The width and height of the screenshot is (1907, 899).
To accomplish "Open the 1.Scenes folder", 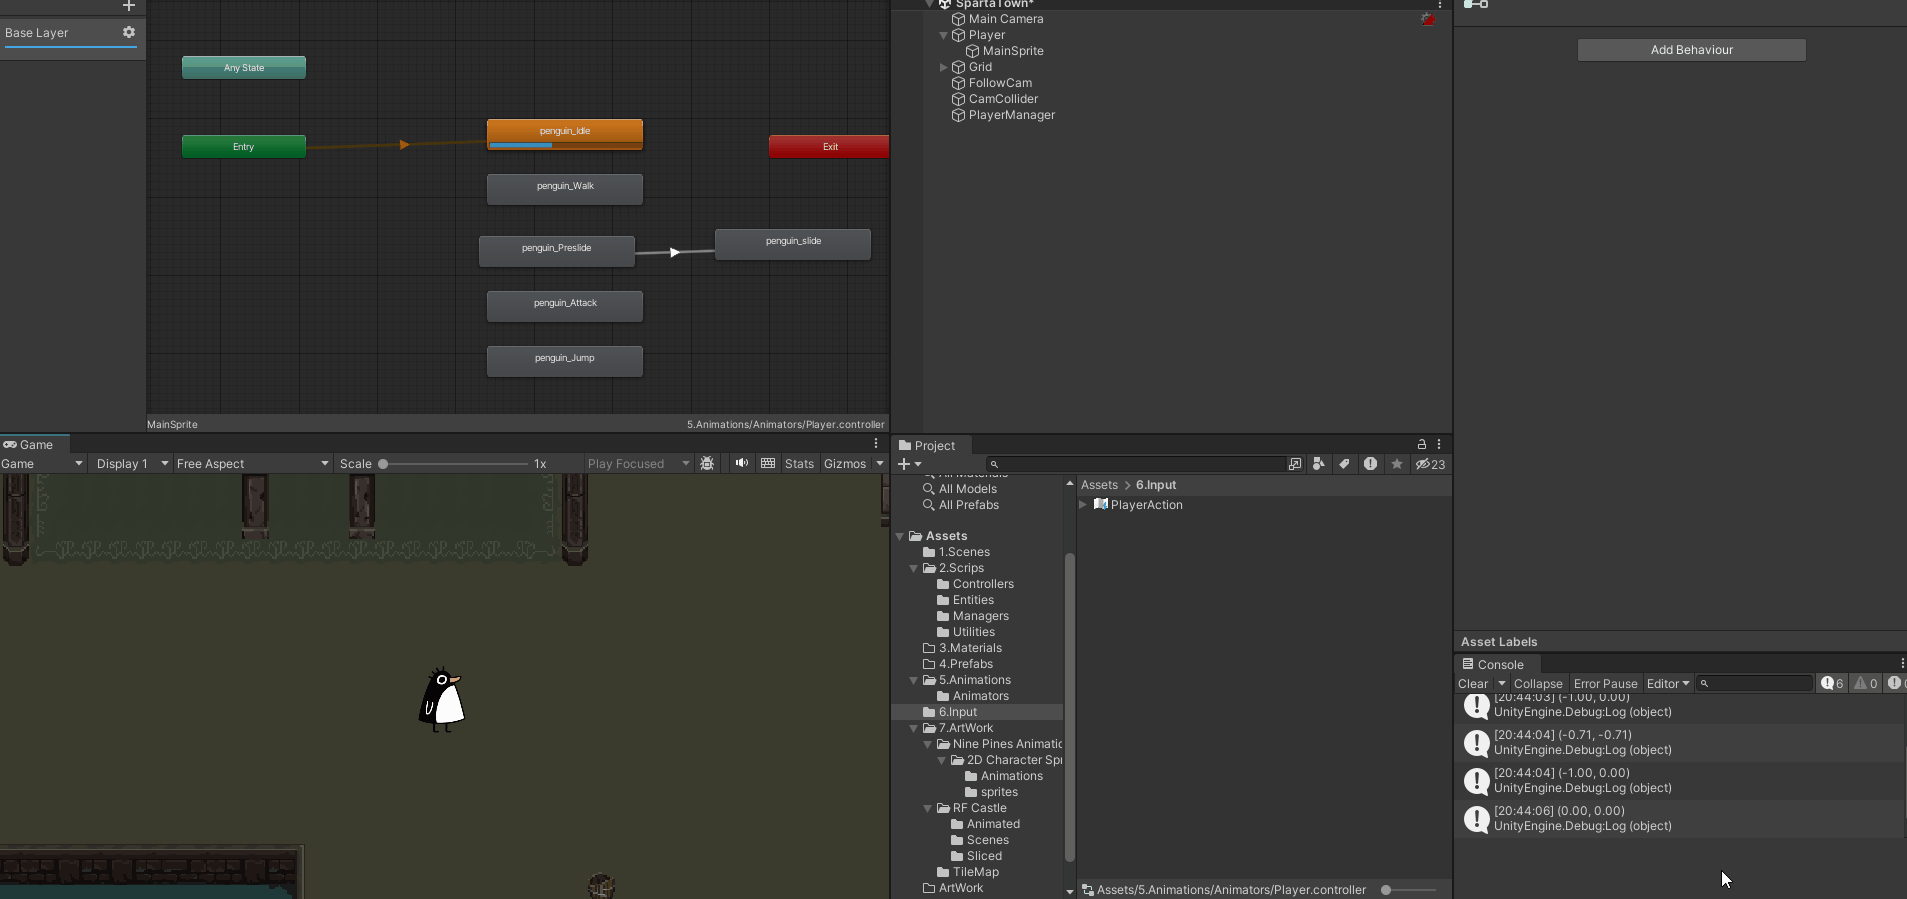I will pyautogui.click(x=964, y=552).
